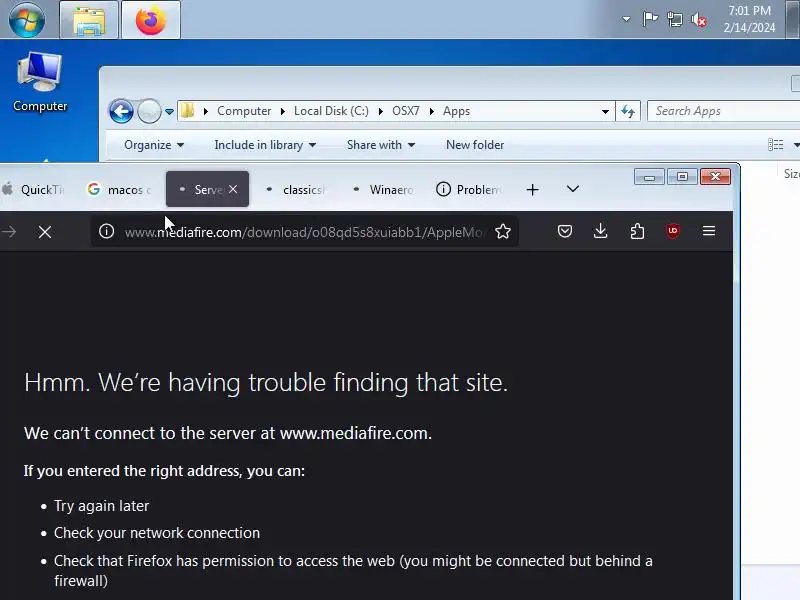Click the folder icon in Explorer's address bar
The image size is (800, 600).
(x=188, y=111)
